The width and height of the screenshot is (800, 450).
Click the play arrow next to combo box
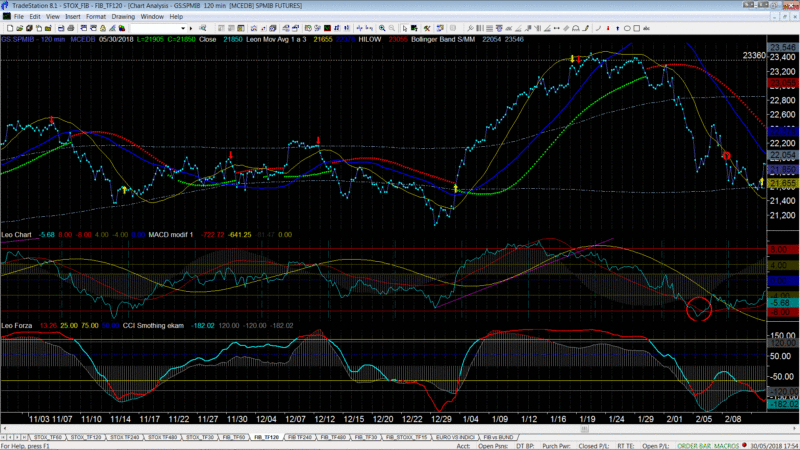point(191,29)
